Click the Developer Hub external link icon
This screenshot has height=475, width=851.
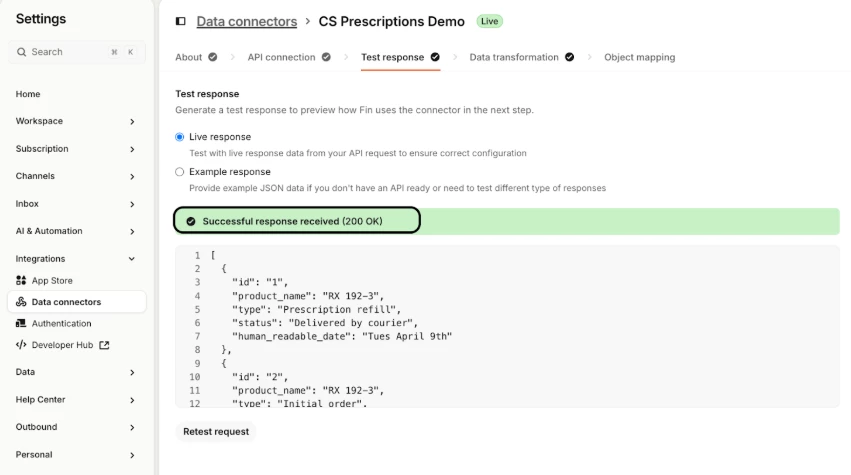click(x=105, y=345)
